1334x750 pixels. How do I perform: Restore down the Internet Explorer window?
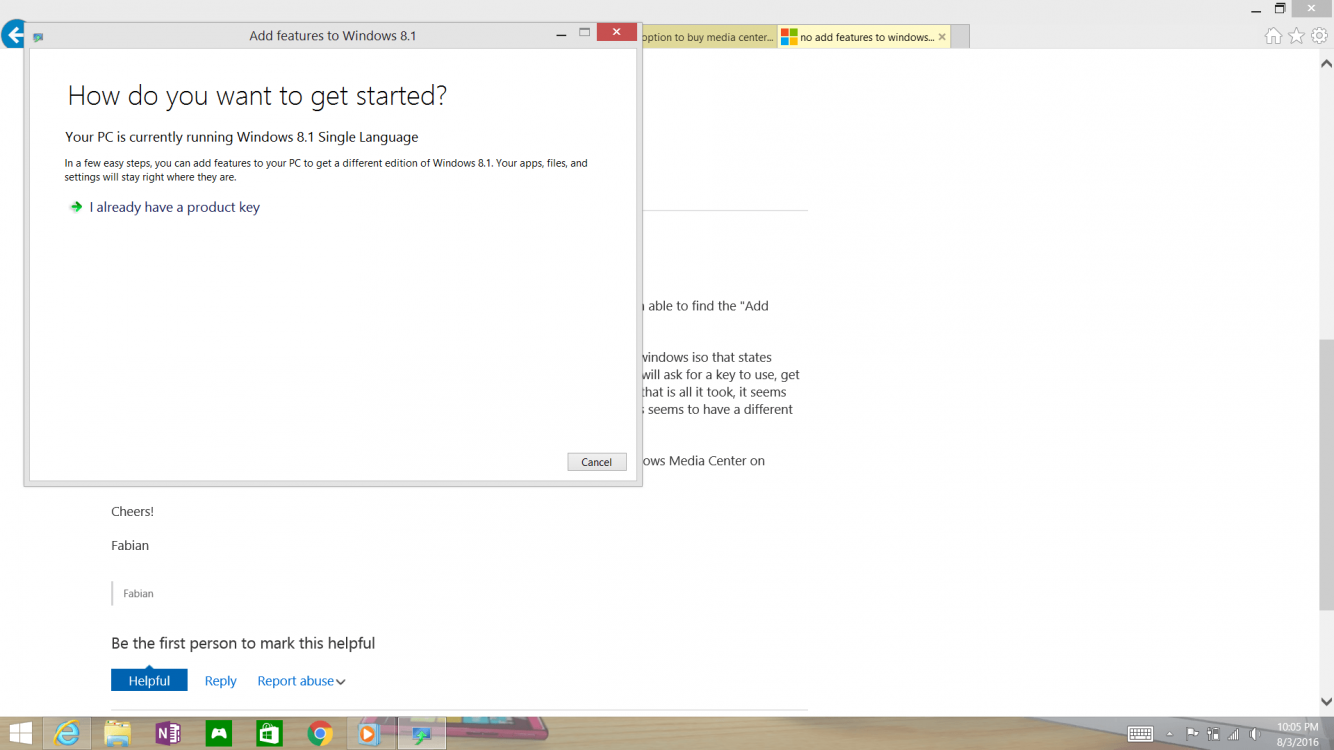coord(1280,8)
